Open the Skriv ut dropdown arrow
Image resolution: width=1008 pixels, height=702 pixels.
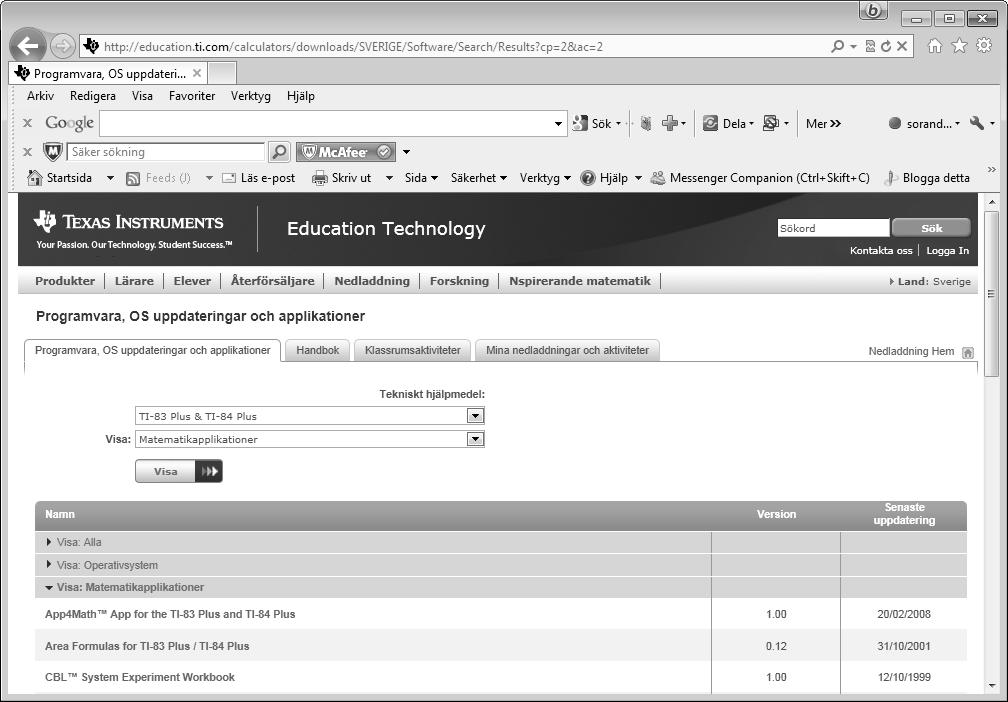(x=389, y=178)
